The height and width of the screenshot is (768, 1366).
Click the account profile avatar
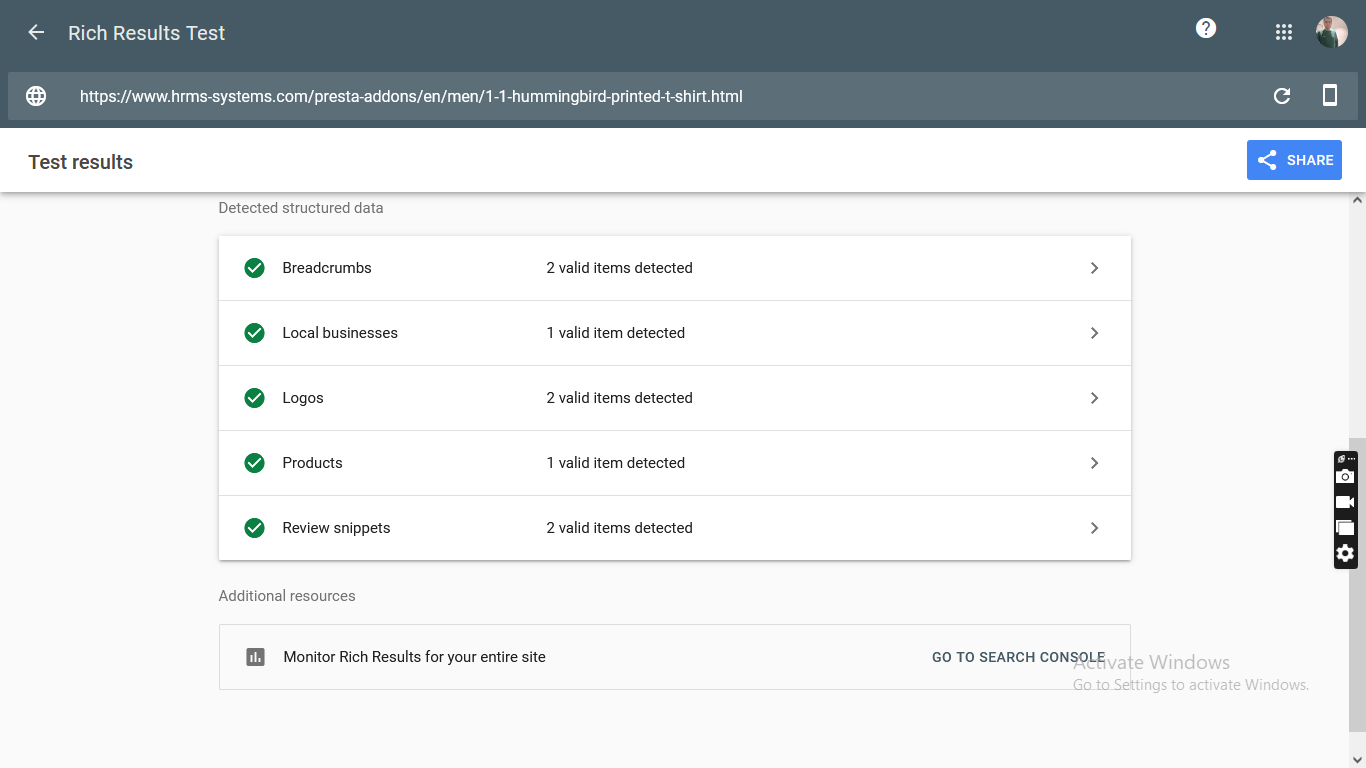(1332, 32)
